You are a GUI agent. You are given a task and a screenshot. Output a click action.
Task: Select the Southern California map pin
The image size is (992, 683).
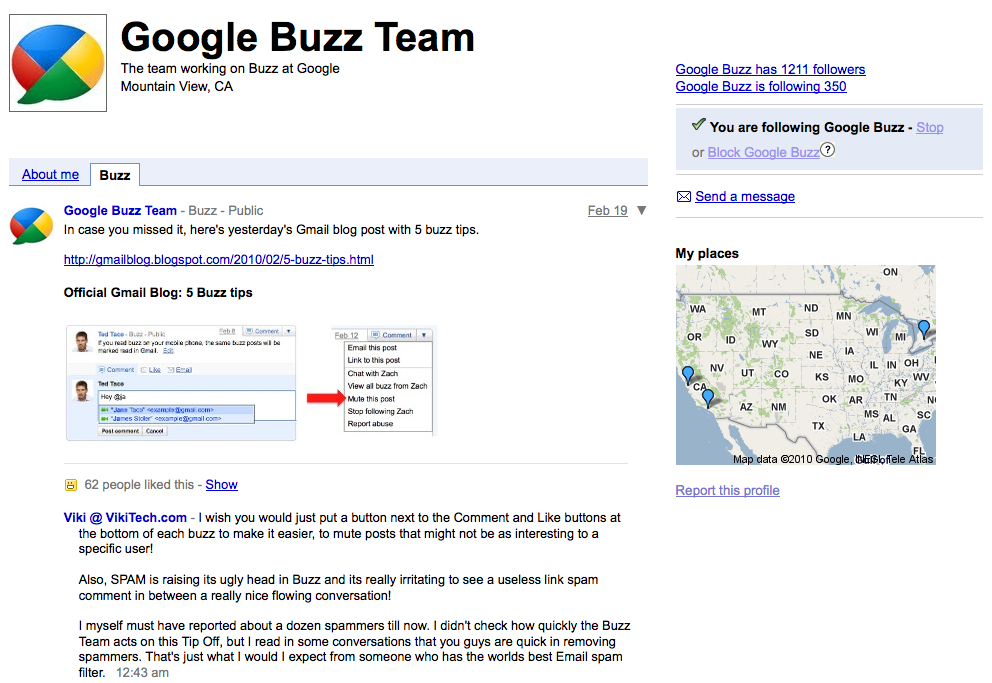pos(708,397)
